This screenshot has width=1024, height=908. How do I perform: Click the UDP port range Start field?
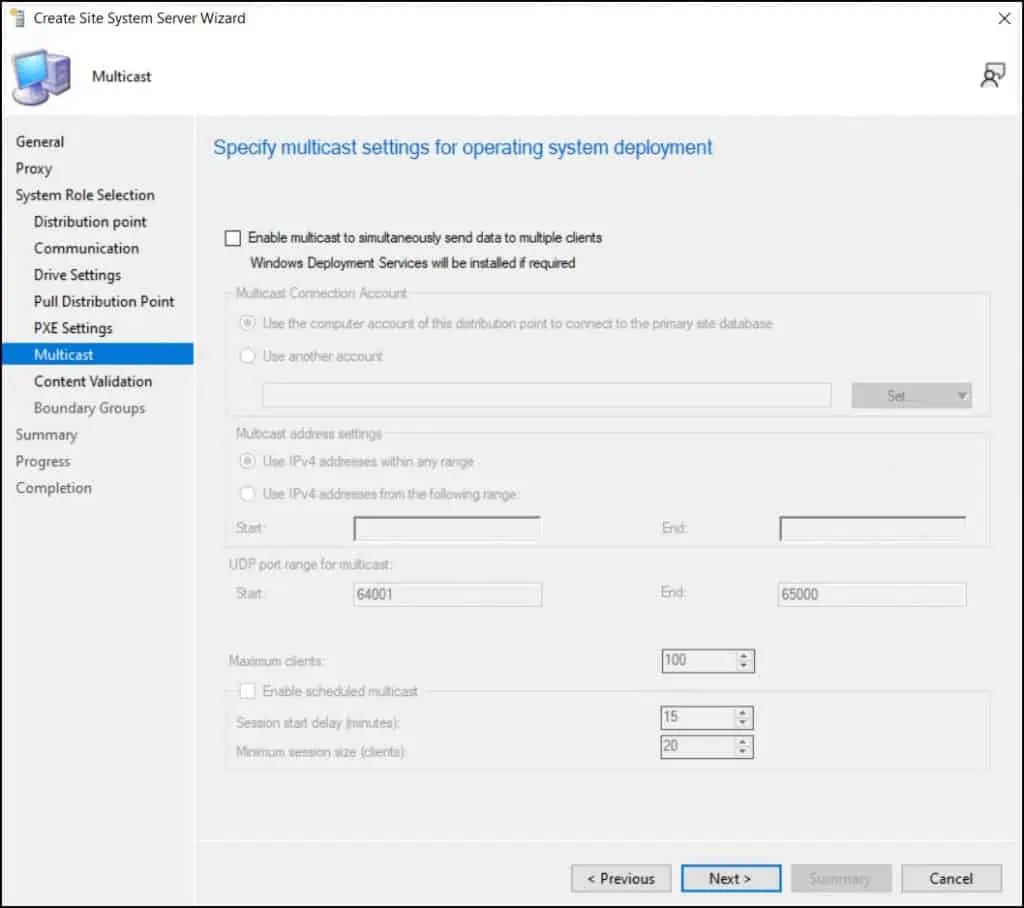click(x=447, y=595)
